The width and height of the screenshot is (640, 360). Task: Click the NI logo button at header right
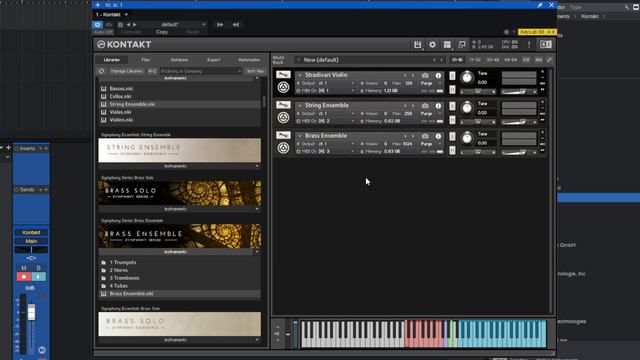546,44
